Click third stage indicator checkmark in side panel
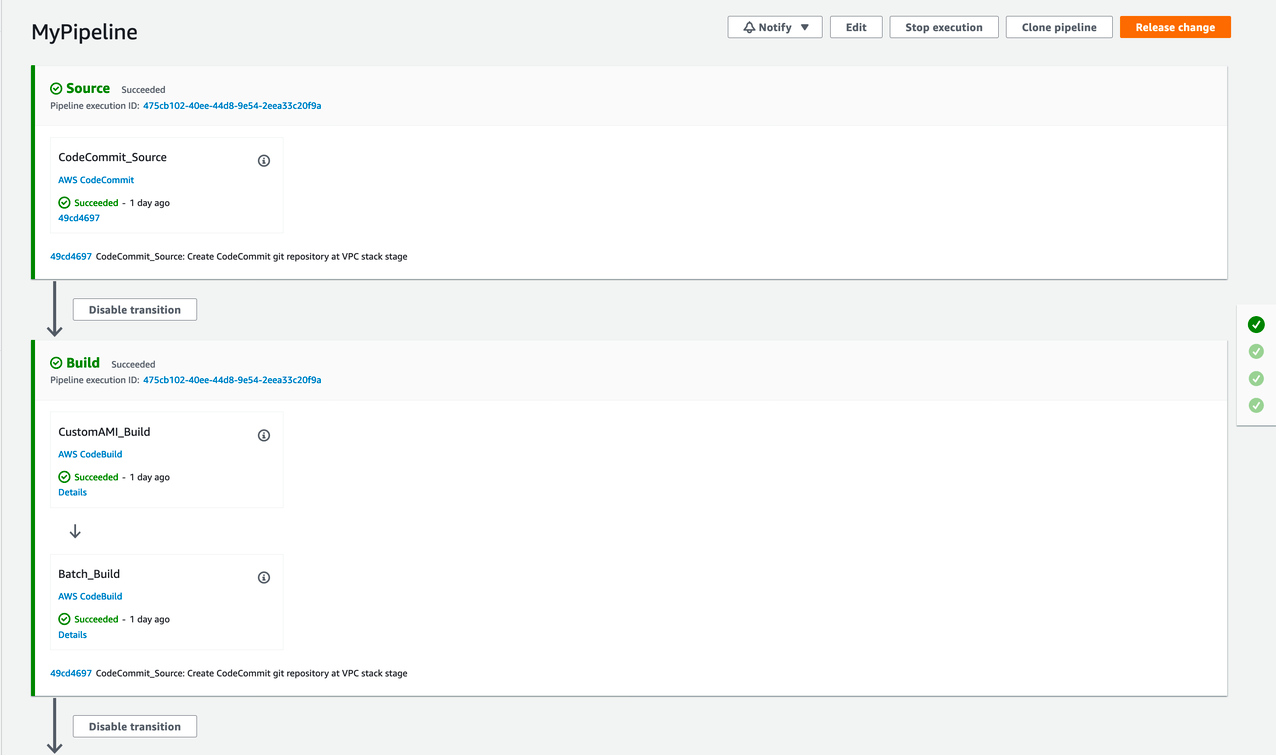The width and height of the screenshot is (1276, 755). (1256, 378)
